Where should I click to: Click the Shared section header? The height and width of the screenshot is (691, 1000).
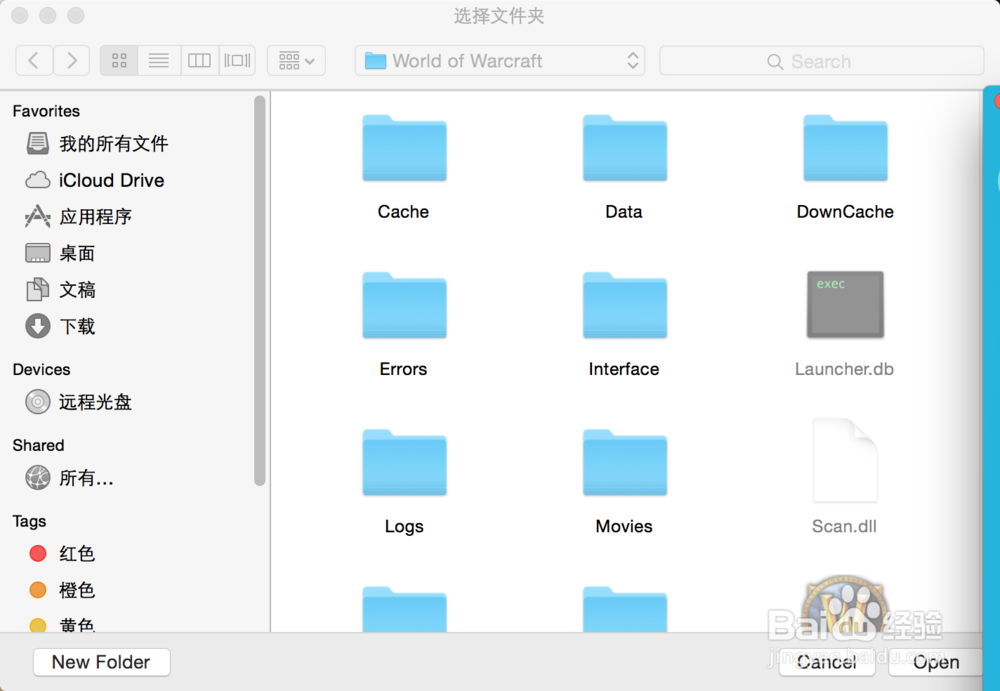tap(38, 445)
